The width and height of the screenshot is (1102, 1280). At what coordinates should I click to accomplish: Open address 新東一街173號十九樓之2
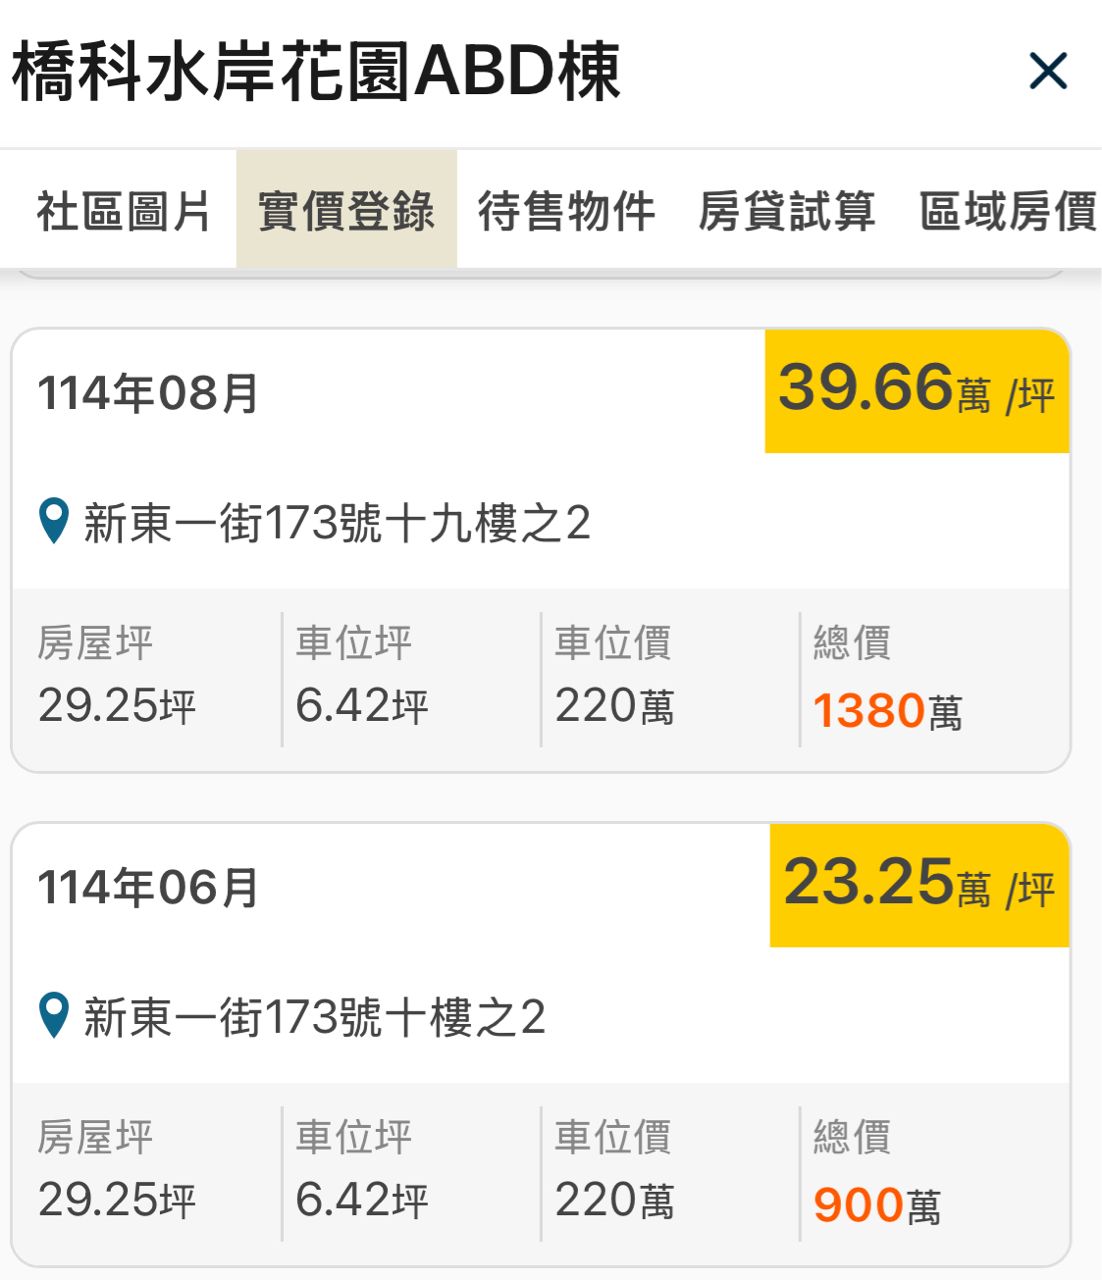click(x=336, y=523)
